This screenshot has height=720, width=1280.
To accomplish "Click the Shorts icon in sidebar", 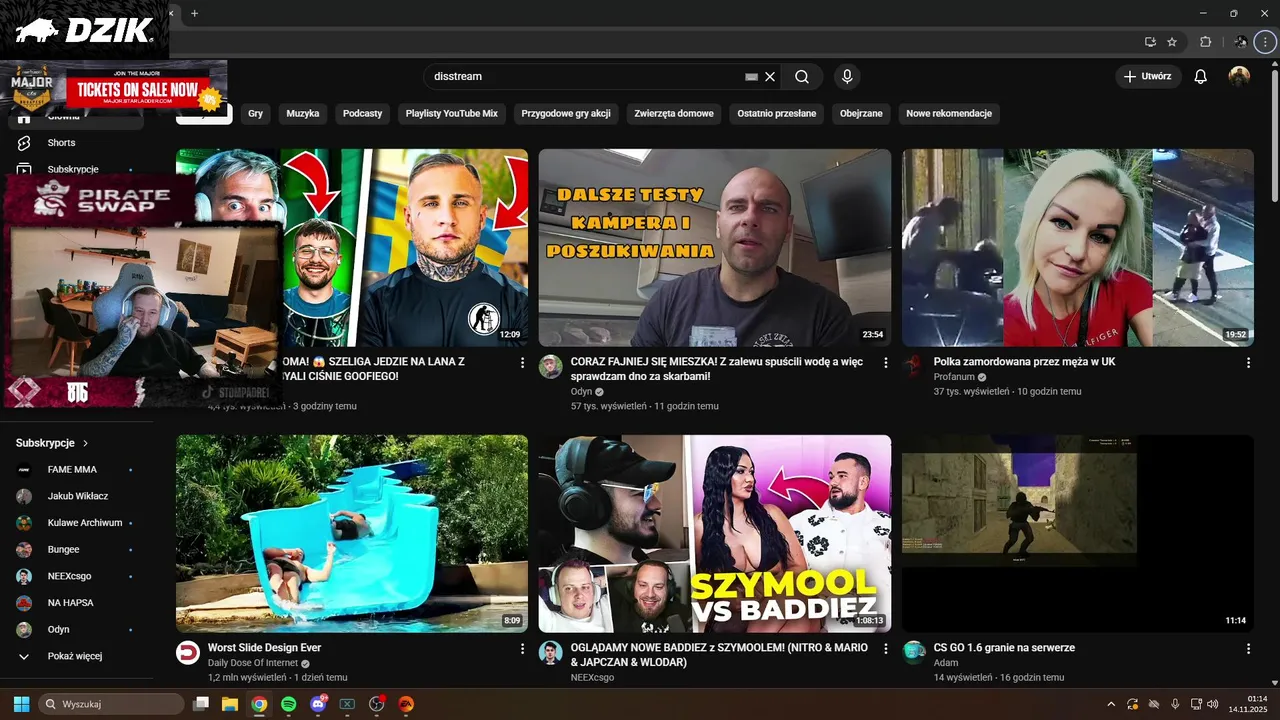I will pos(24,143).
